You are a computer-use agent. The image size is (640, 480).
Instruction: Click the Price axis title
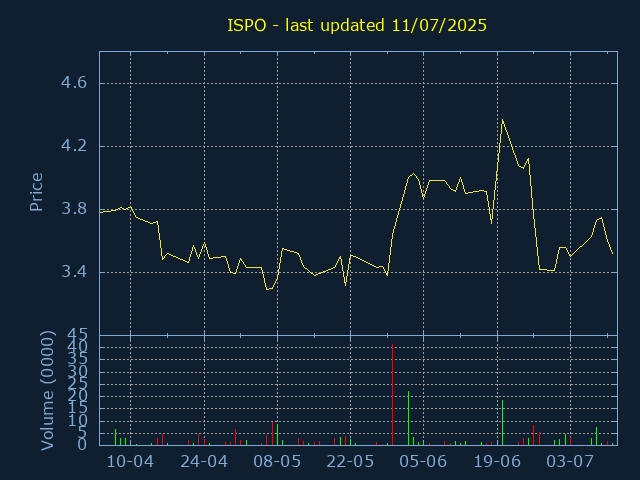pos(36,192)
